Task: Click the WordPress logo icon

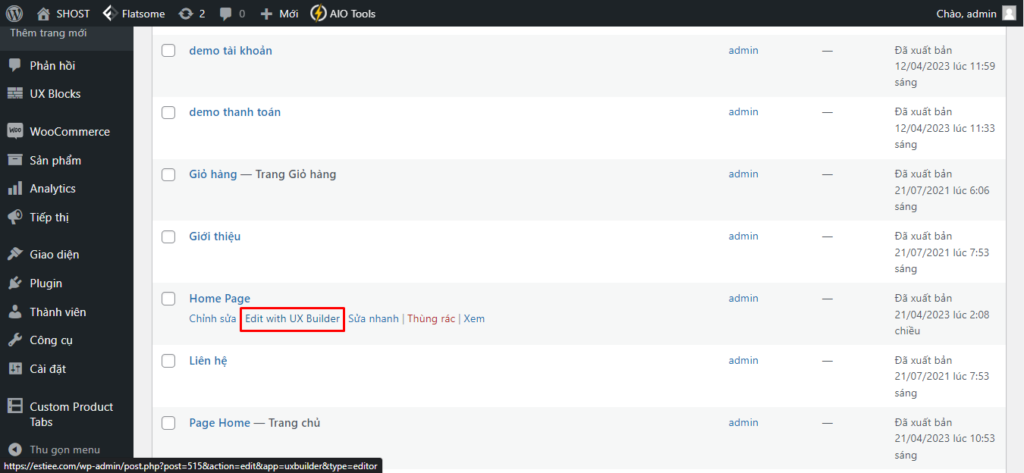Action: point(14,14)
